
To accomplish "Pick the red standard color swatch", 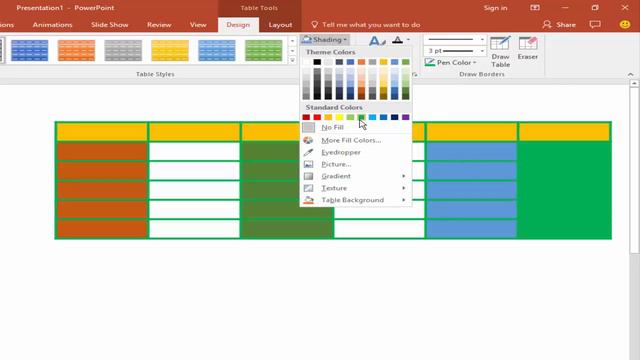I will (317, 118).
